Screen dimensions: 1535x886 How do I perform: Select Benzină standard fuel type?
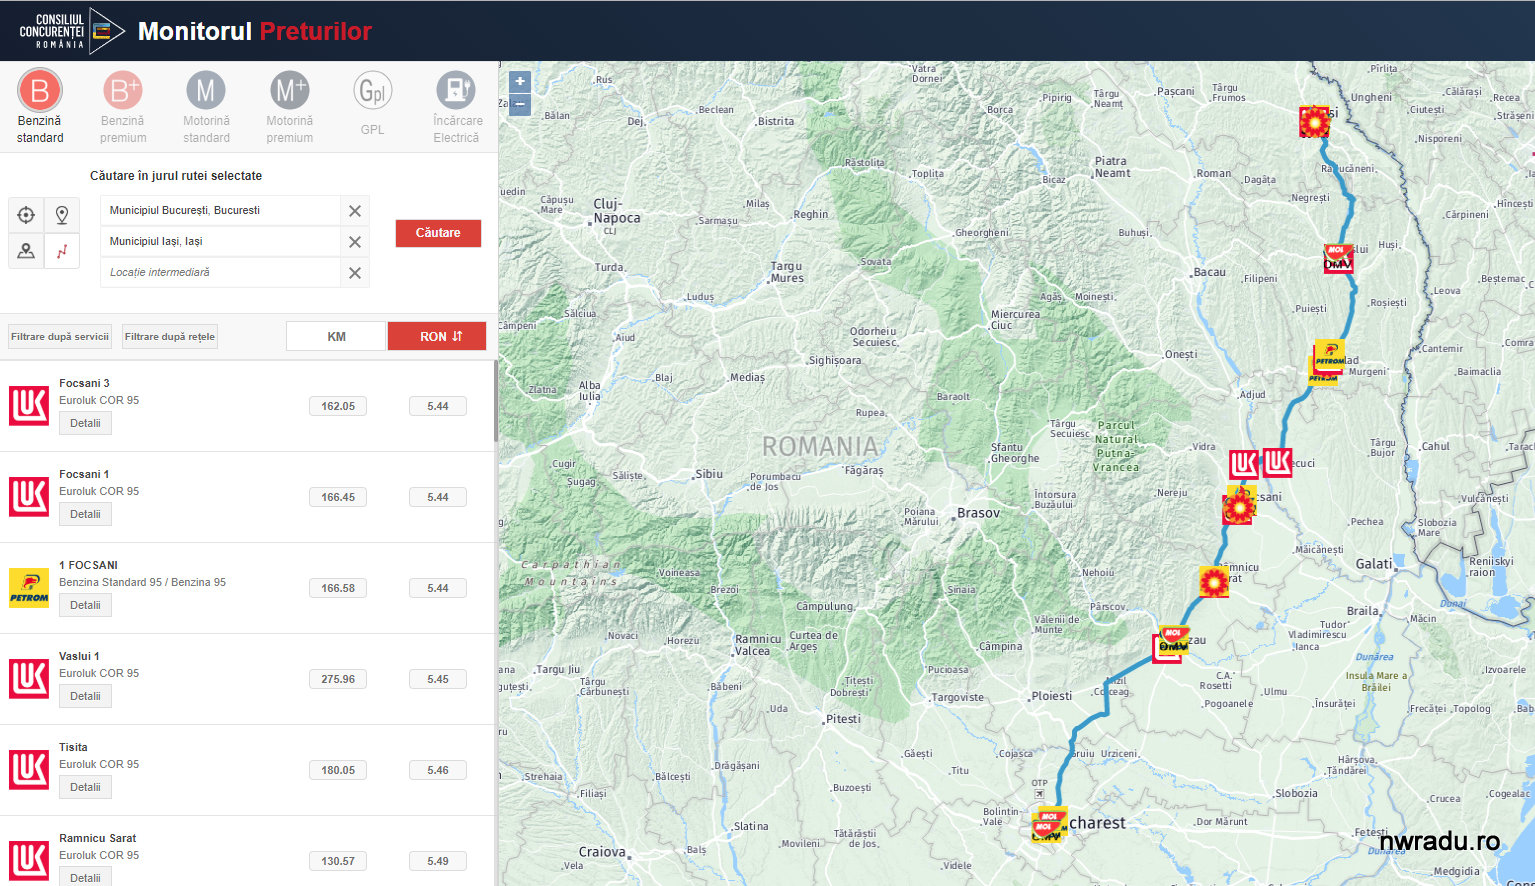40,107
